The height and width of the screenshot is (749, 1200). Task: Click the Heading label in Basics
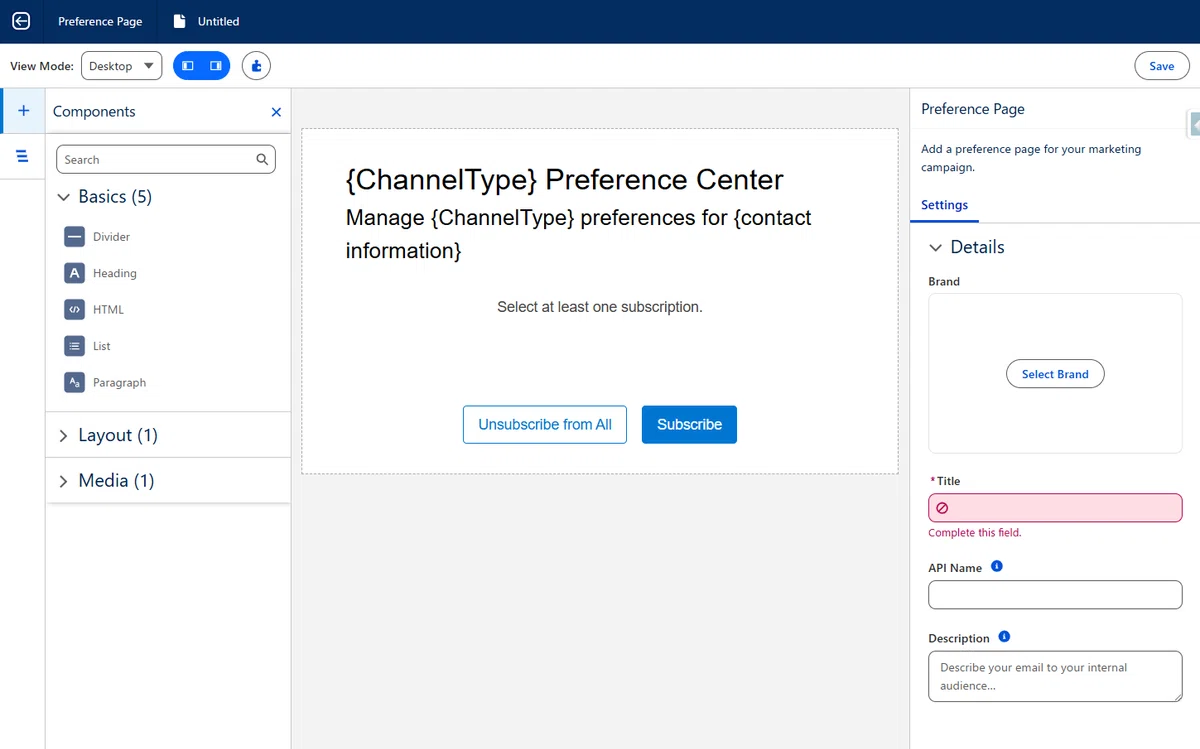coord(115,273)
